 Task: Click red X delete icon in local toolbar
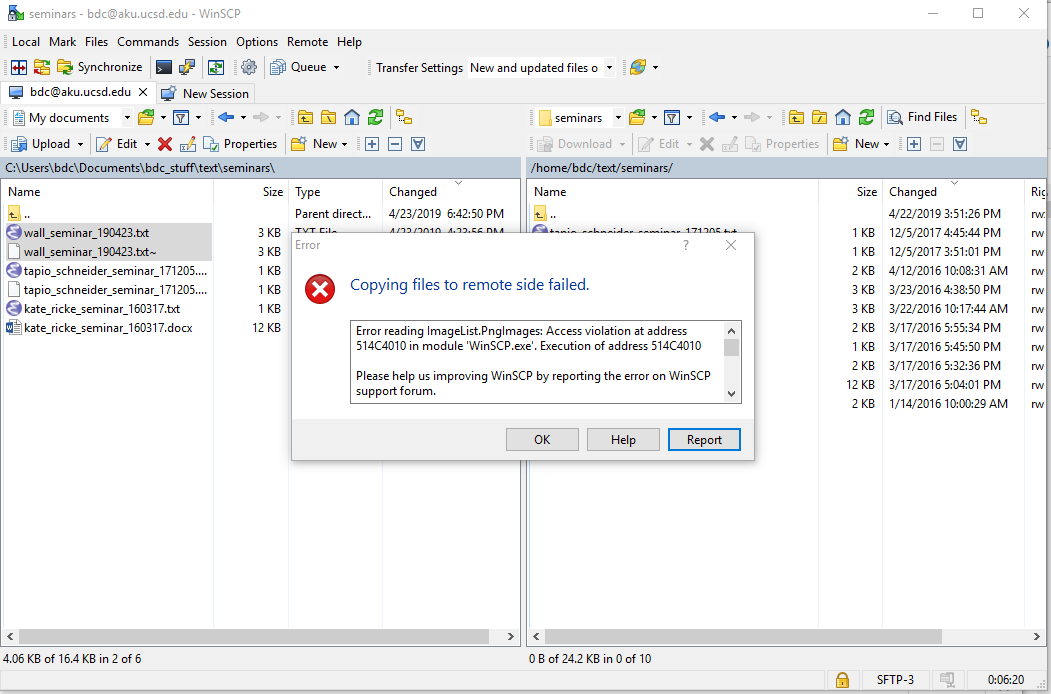point(165,144)
